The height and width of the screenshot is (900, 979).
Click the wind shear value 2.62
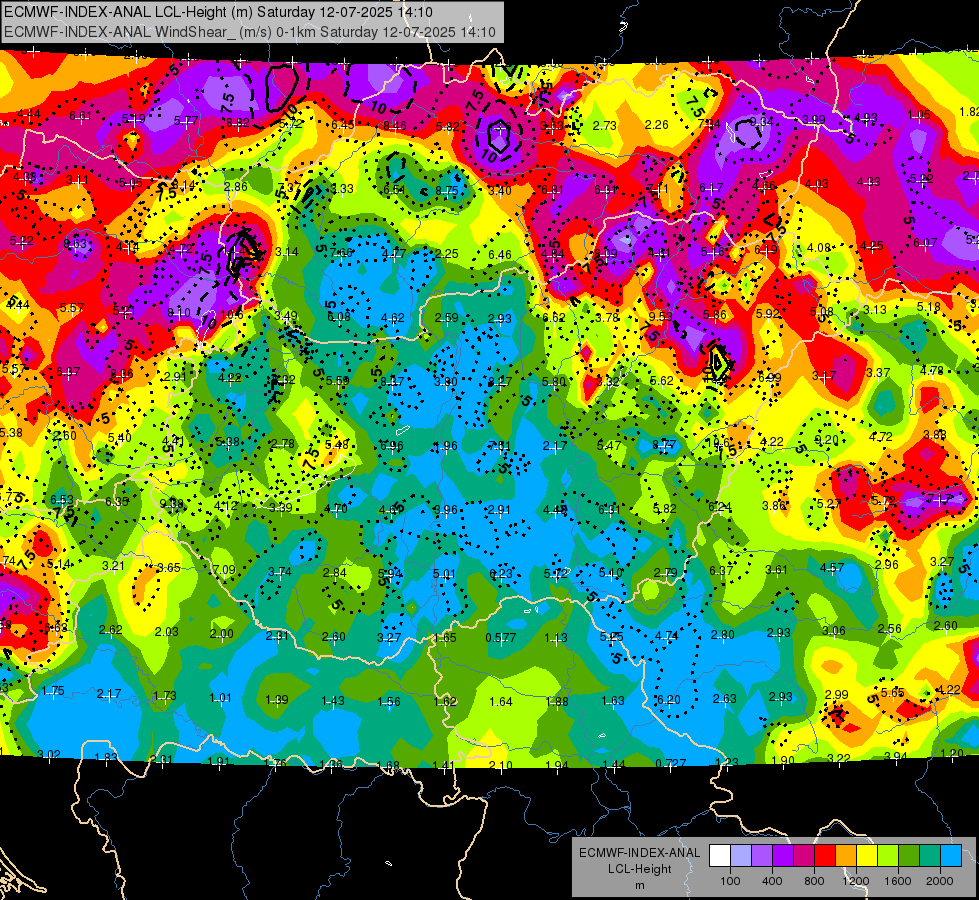point(111,630)
